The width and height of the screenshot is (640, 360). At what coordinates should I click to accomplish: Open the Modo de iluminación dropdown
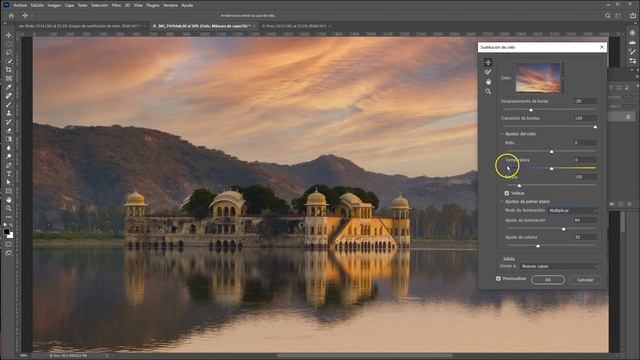572,211
